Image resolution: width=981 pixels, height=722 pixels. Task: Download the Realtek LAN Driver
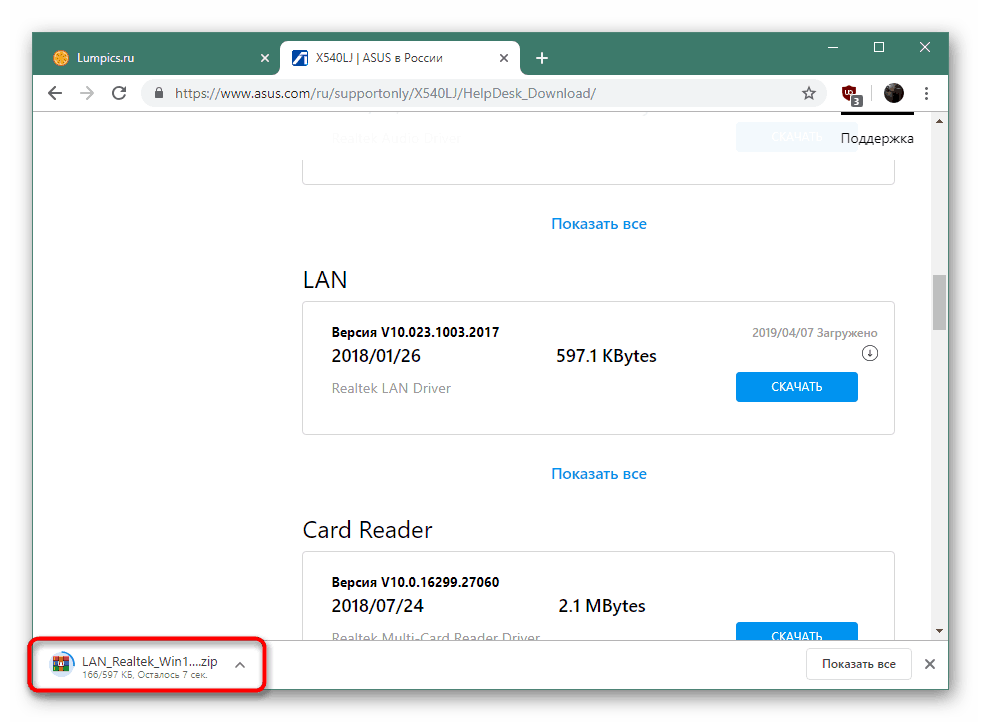(796, 387)
